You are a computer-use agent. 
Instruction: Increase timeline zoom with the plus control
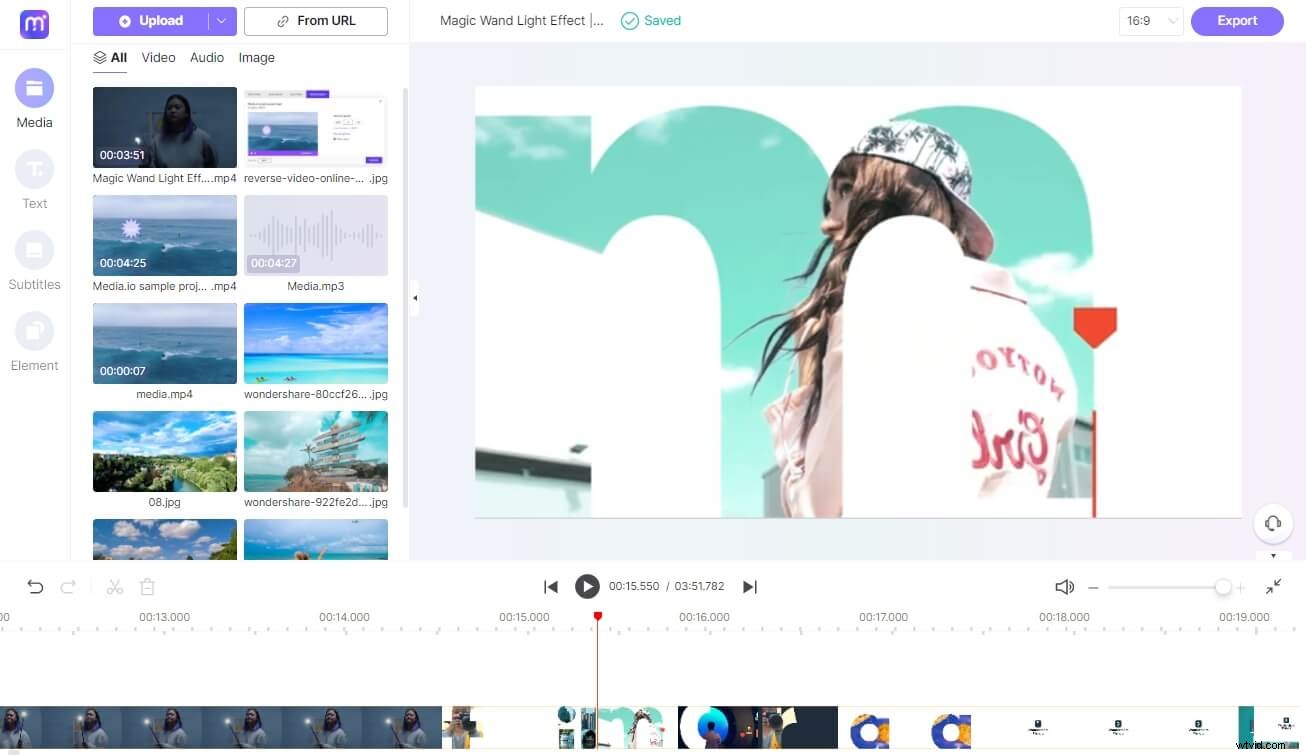pos(1241,587)
